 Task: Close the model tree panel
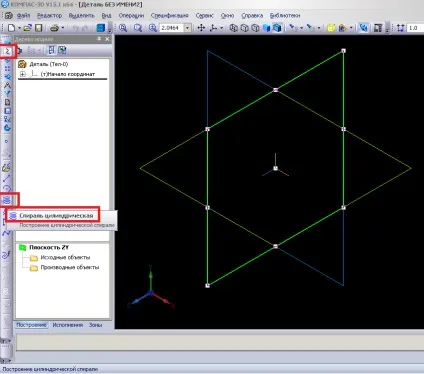[107, 39]
